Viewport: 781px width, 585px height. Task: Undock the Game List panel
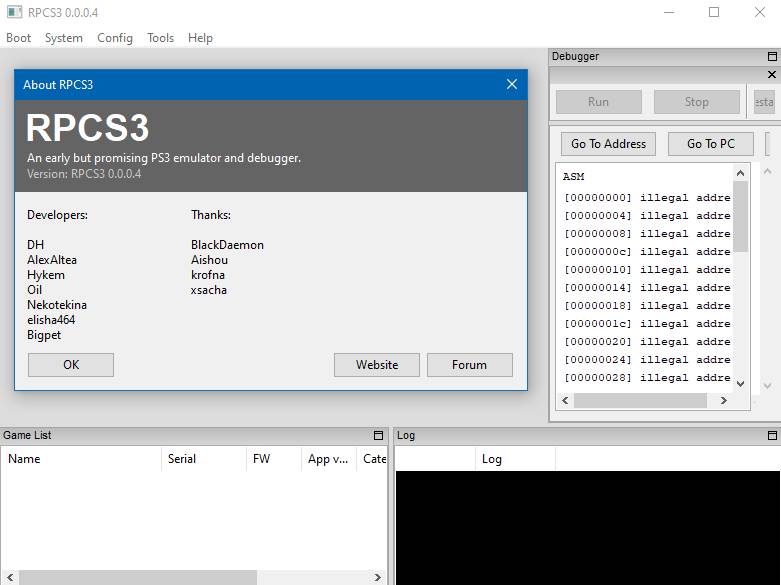(378, 435)
